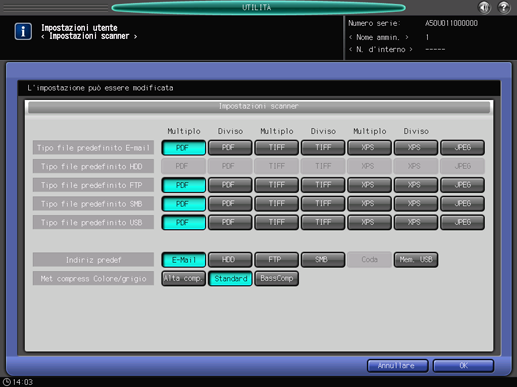517x387 pixels.
Task: Select JPEG for E-mail file type
Action: 462,148
